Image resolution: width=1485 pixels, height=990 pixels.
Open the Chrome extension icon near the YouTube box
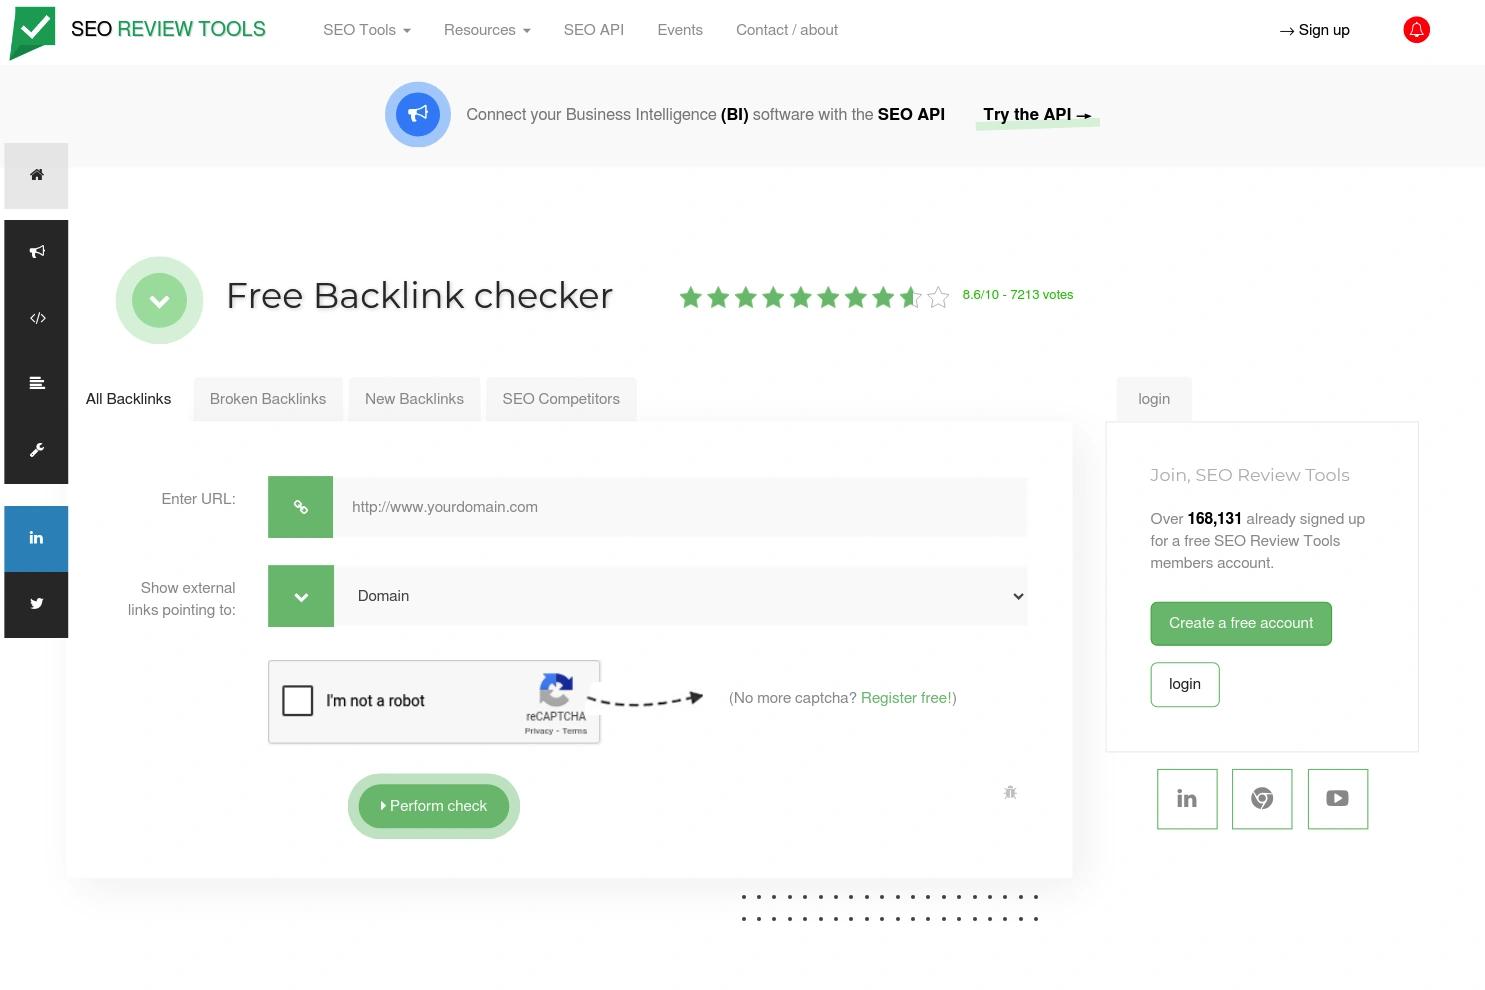click(x=1261, y=798)
